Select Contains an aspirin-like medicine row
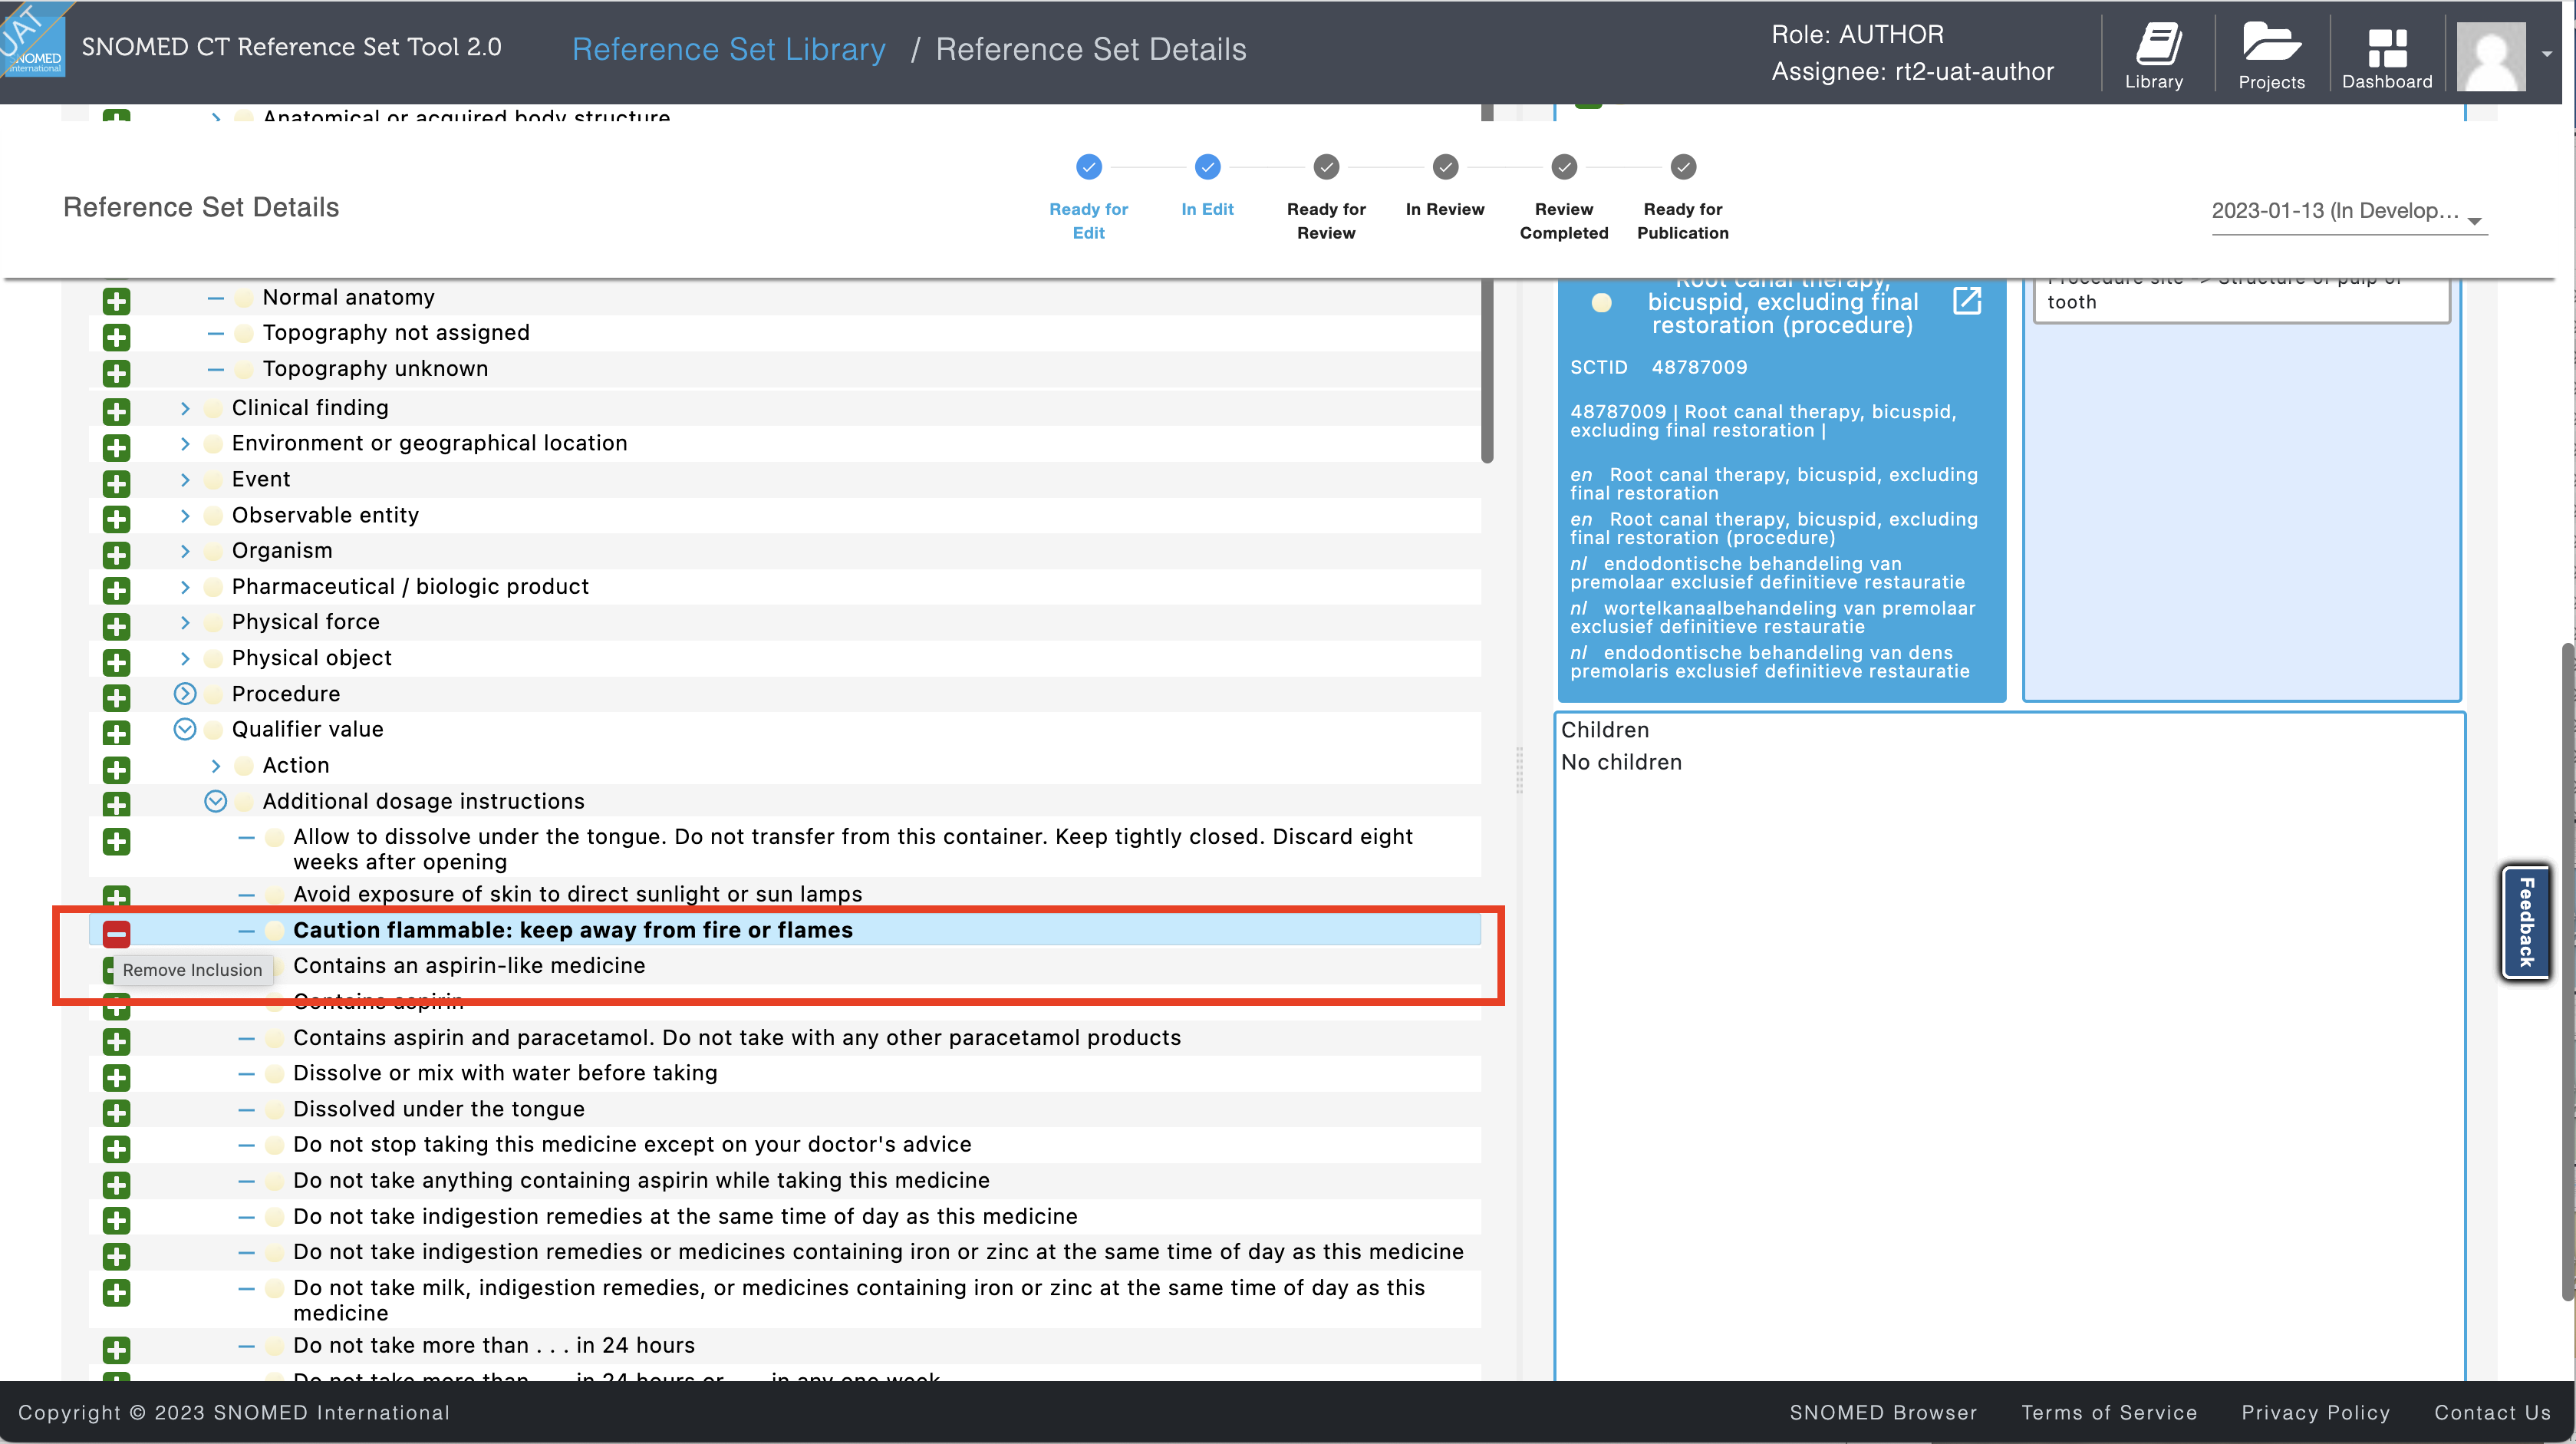Image resolution: width=2576 pixels, height=1444 pixels. click(x=785, y=966)
